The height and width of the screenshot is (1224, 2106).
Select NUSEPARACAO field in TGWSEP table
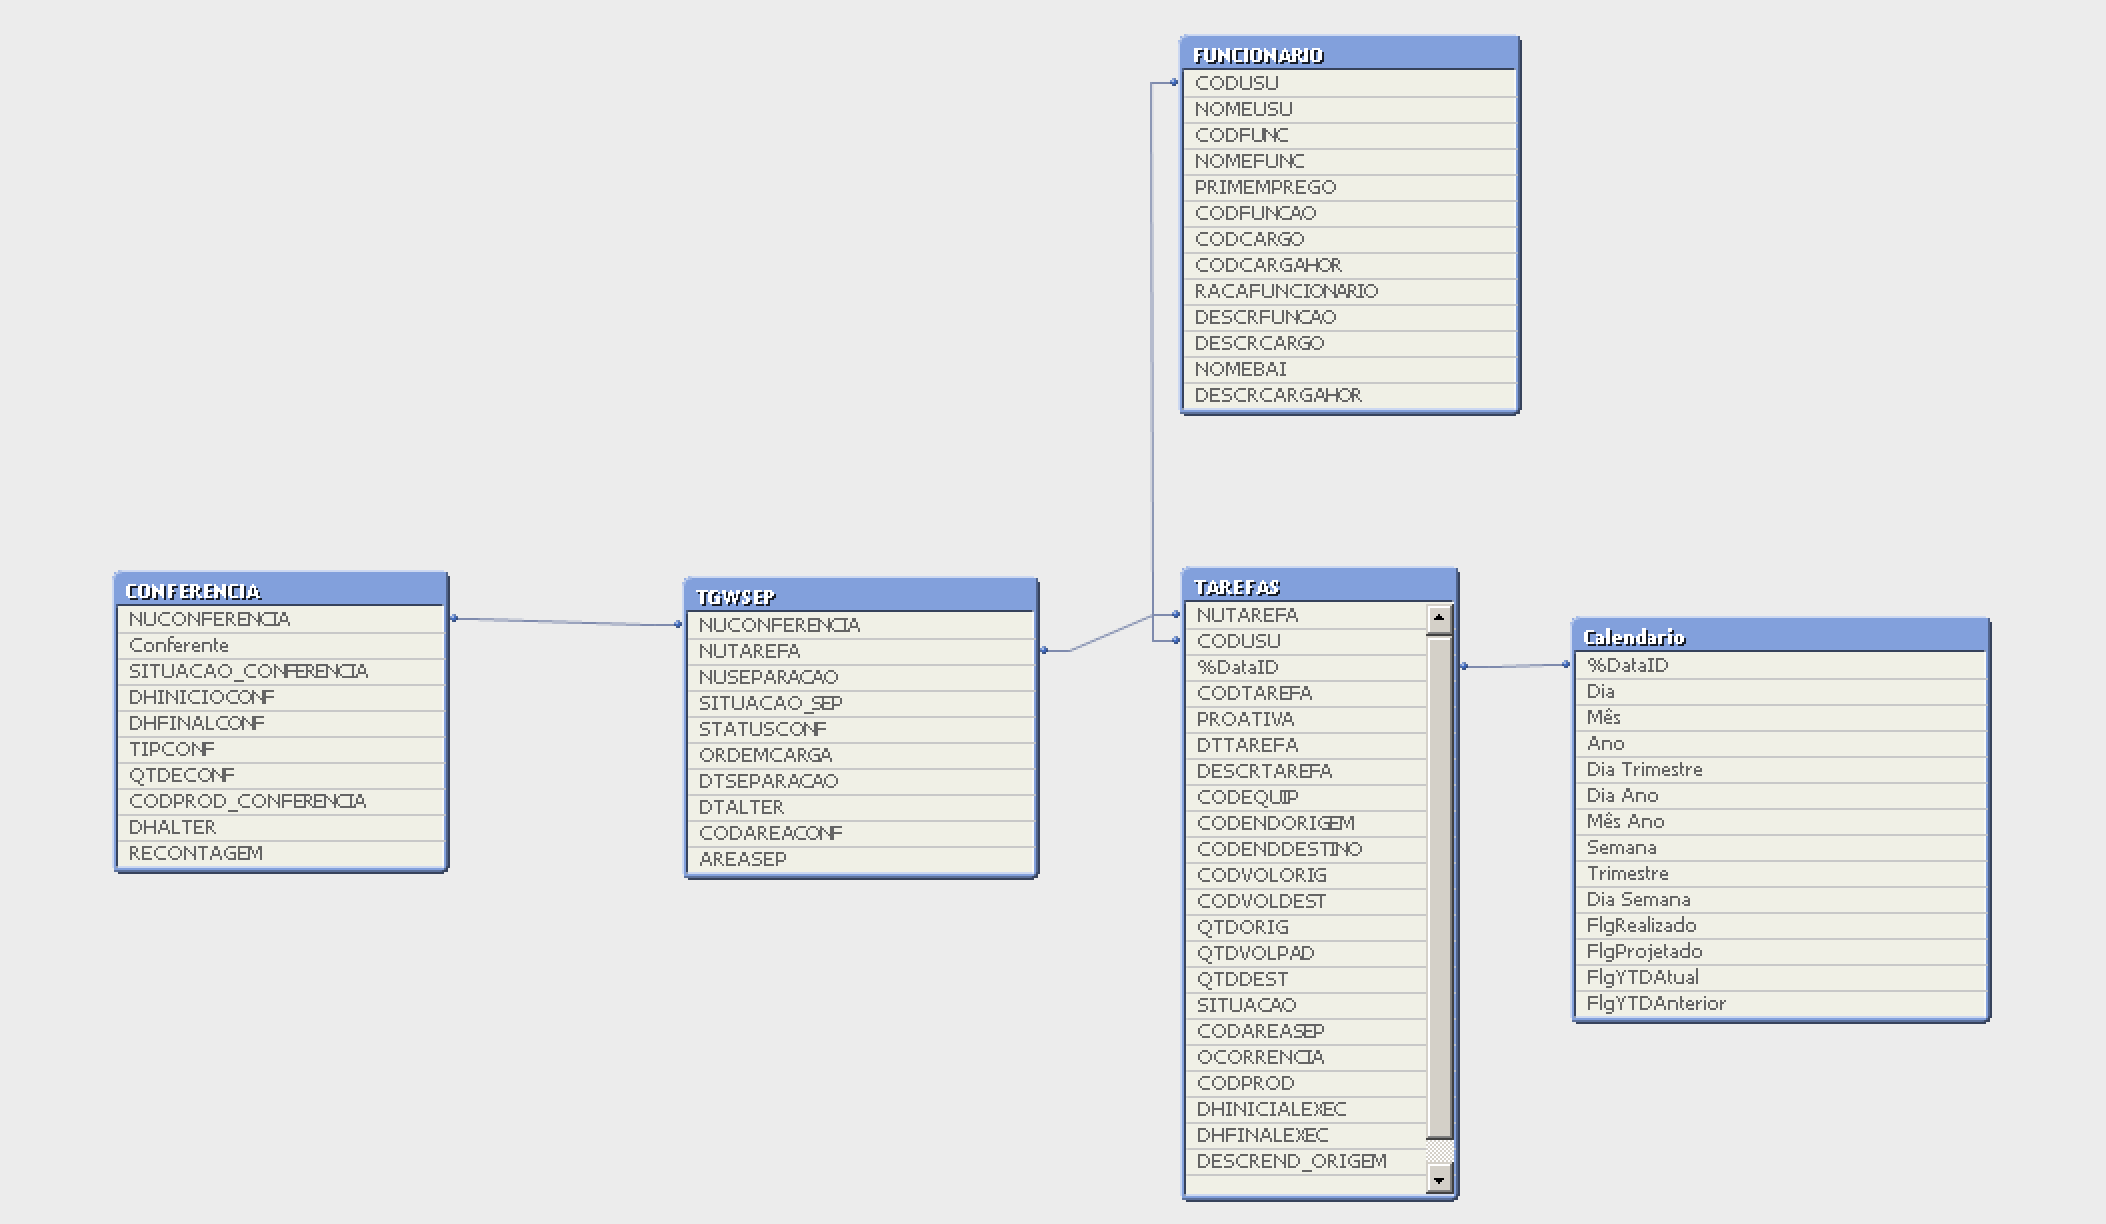tap(768, 677)
